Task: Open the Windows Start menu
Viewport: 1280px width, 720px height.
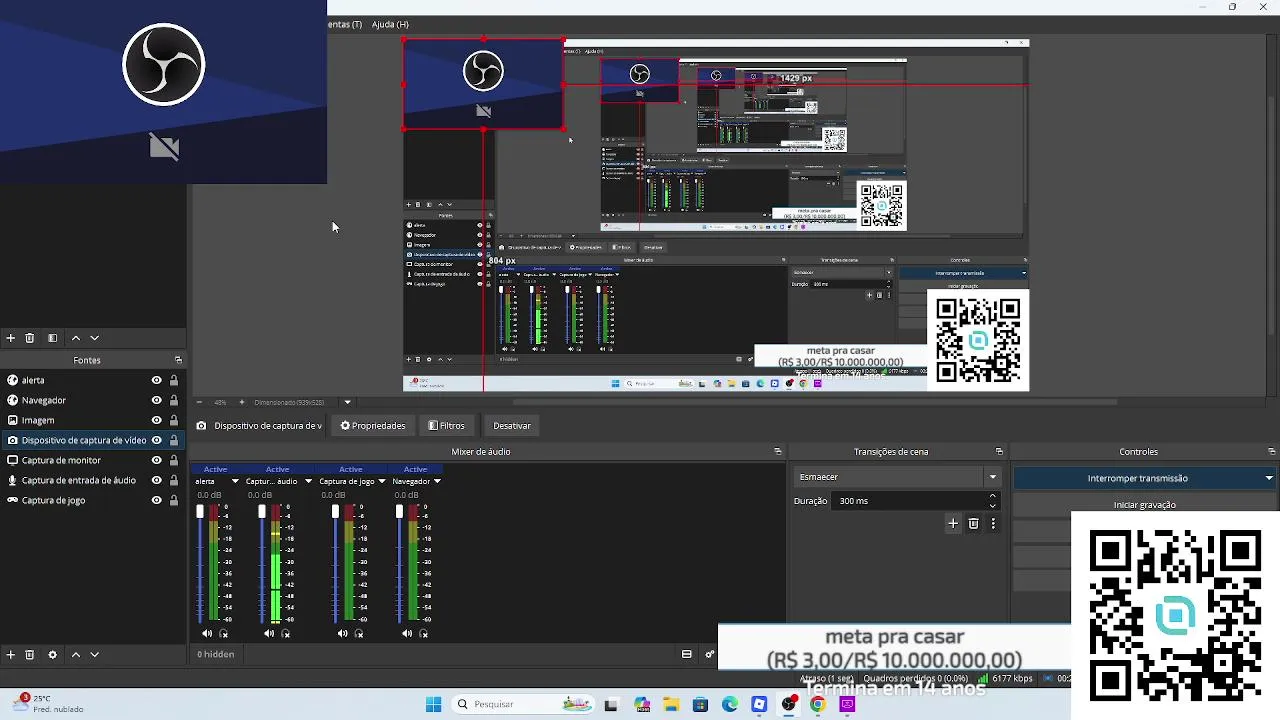Action: pyautogui.click(x=433, y=704)
